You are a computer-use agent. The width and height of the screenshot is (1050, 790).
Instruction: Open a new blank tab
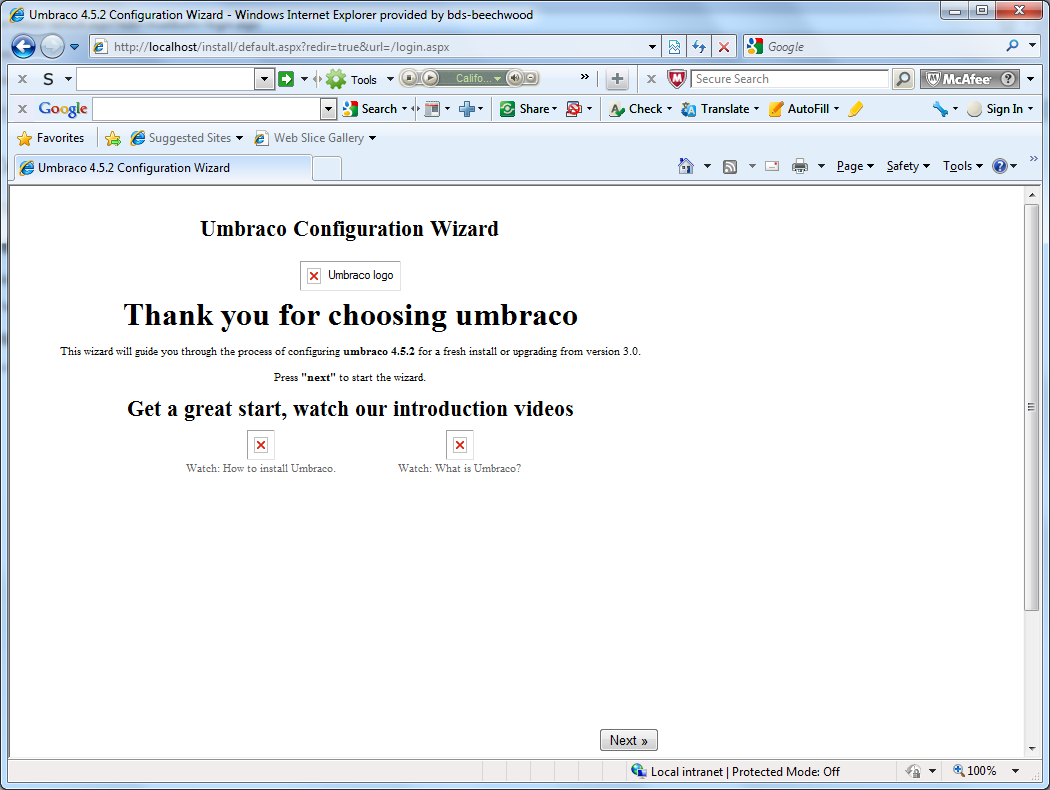[x=327, y=167]
